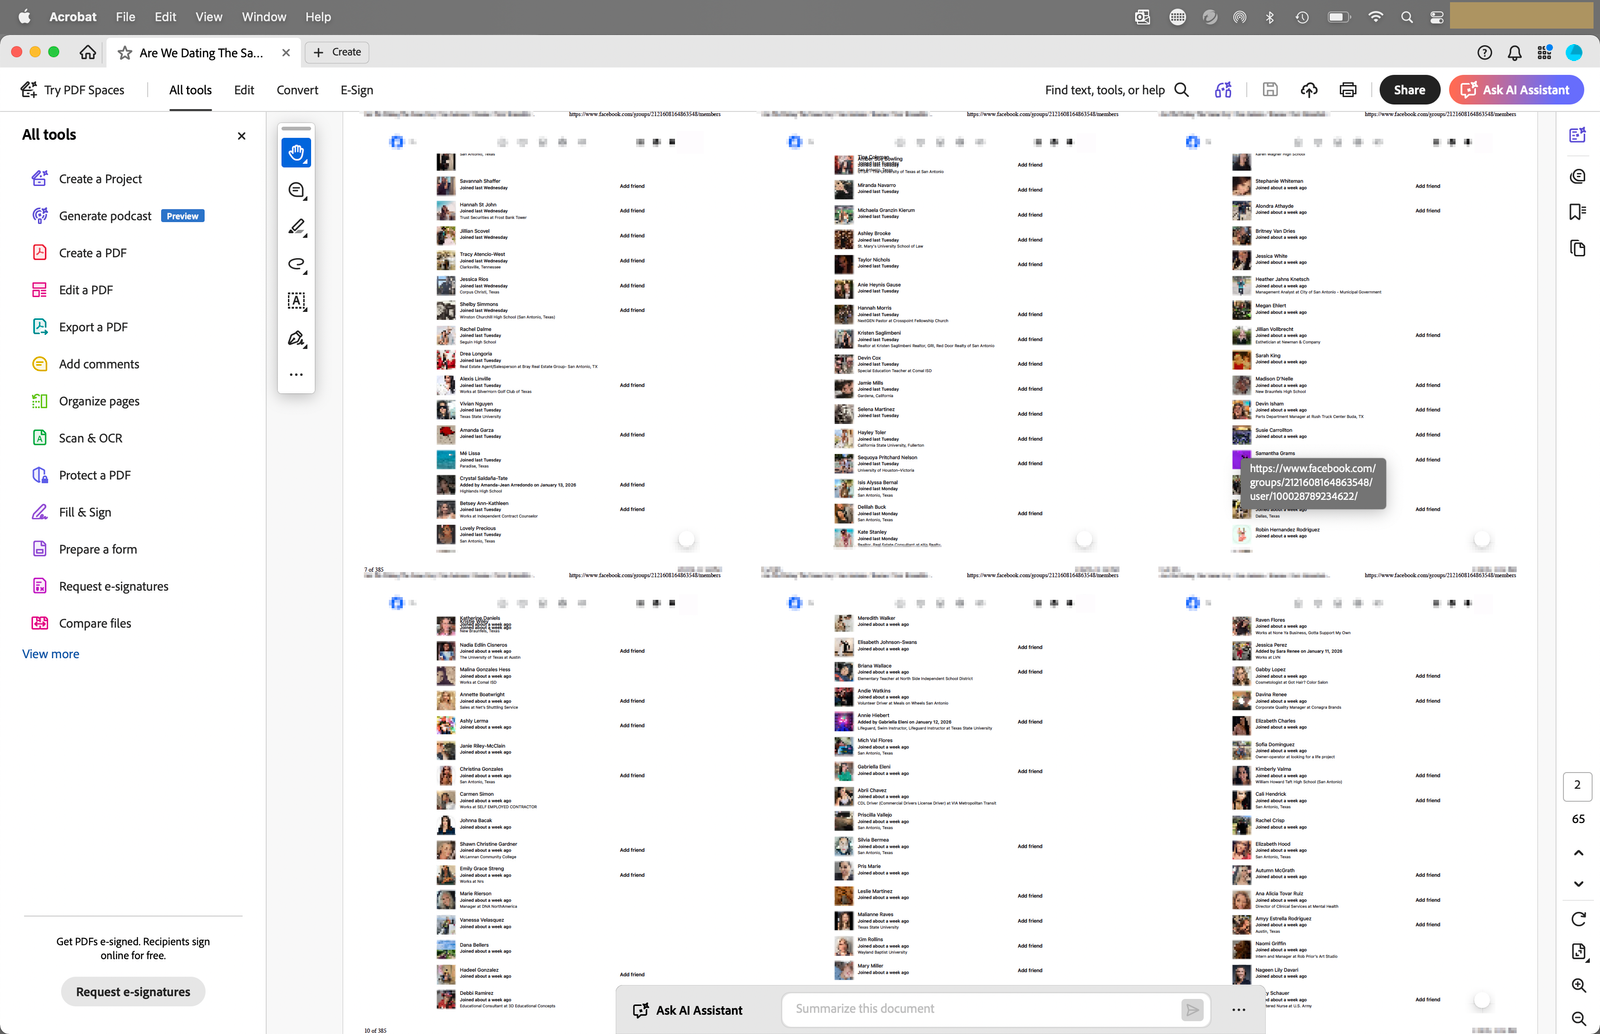
Task: Open the bookmarks panel icon on right rail
Action: (x=1578, y=212)
